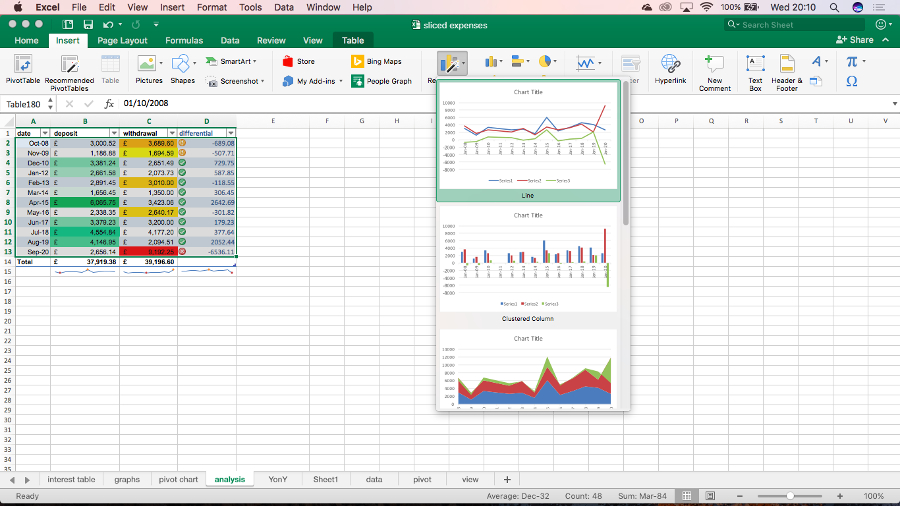This screenshot has width=900, height=506.
Task: Click the fx insert function button
Action: tap(109, 104)
